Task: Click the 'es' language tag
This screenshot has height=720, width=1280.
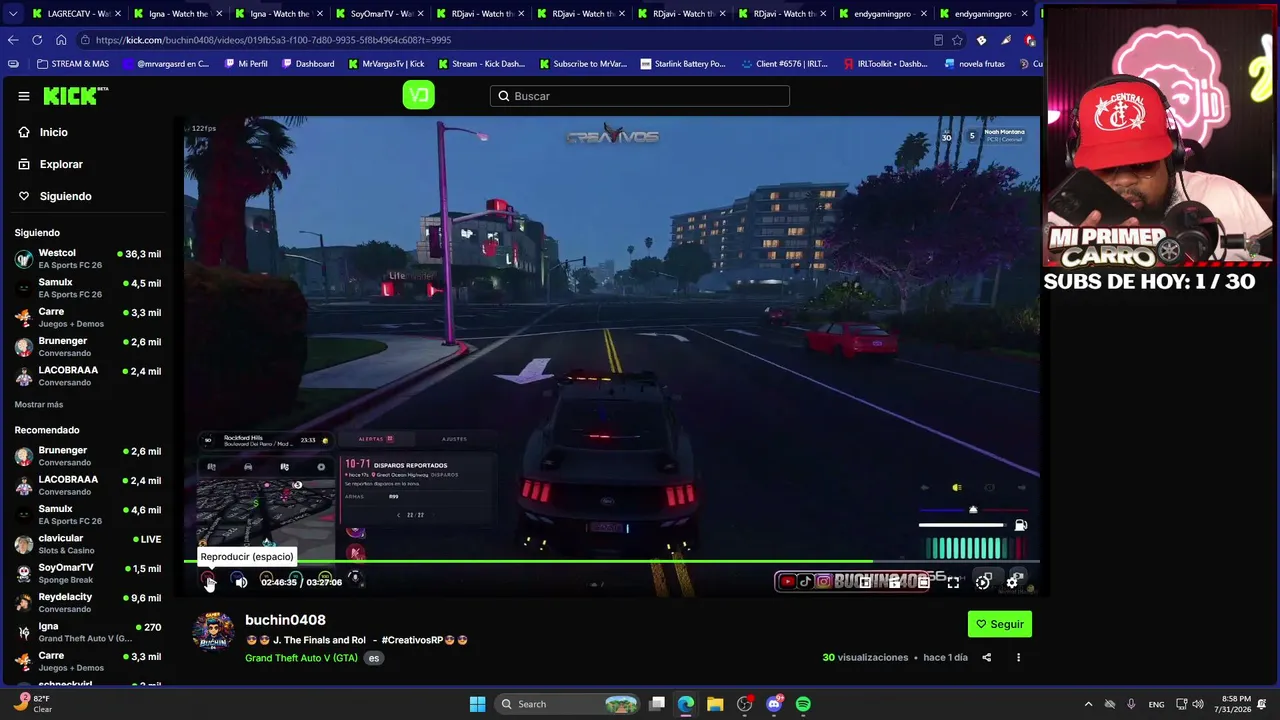Action: [374, 658]
